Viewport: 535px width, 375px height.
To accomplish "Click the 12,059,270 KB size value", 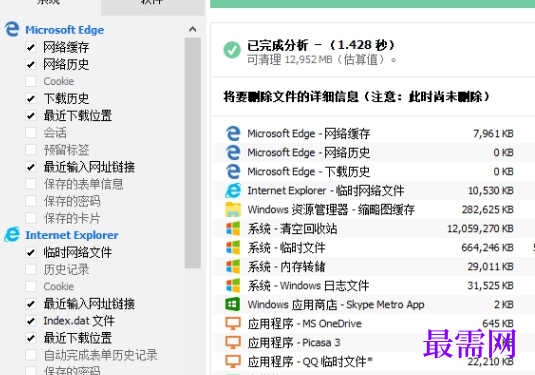I will (x=480, y=229).
